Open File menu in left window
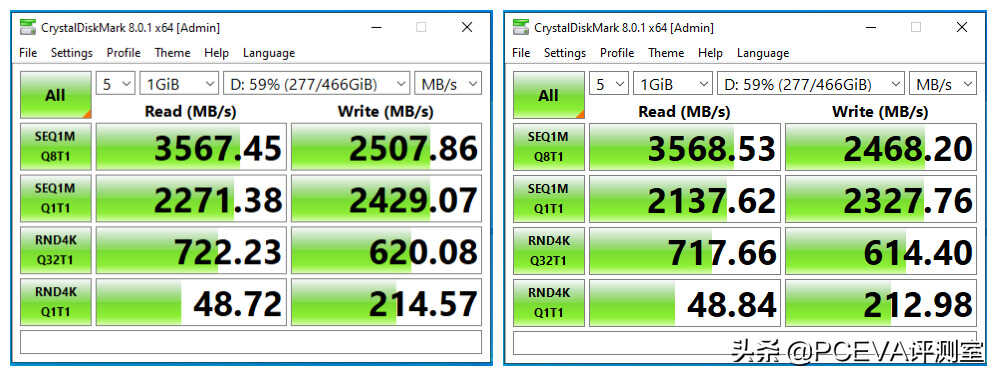Viewport: 997px width, 376px height. click(x=28, y=53)
